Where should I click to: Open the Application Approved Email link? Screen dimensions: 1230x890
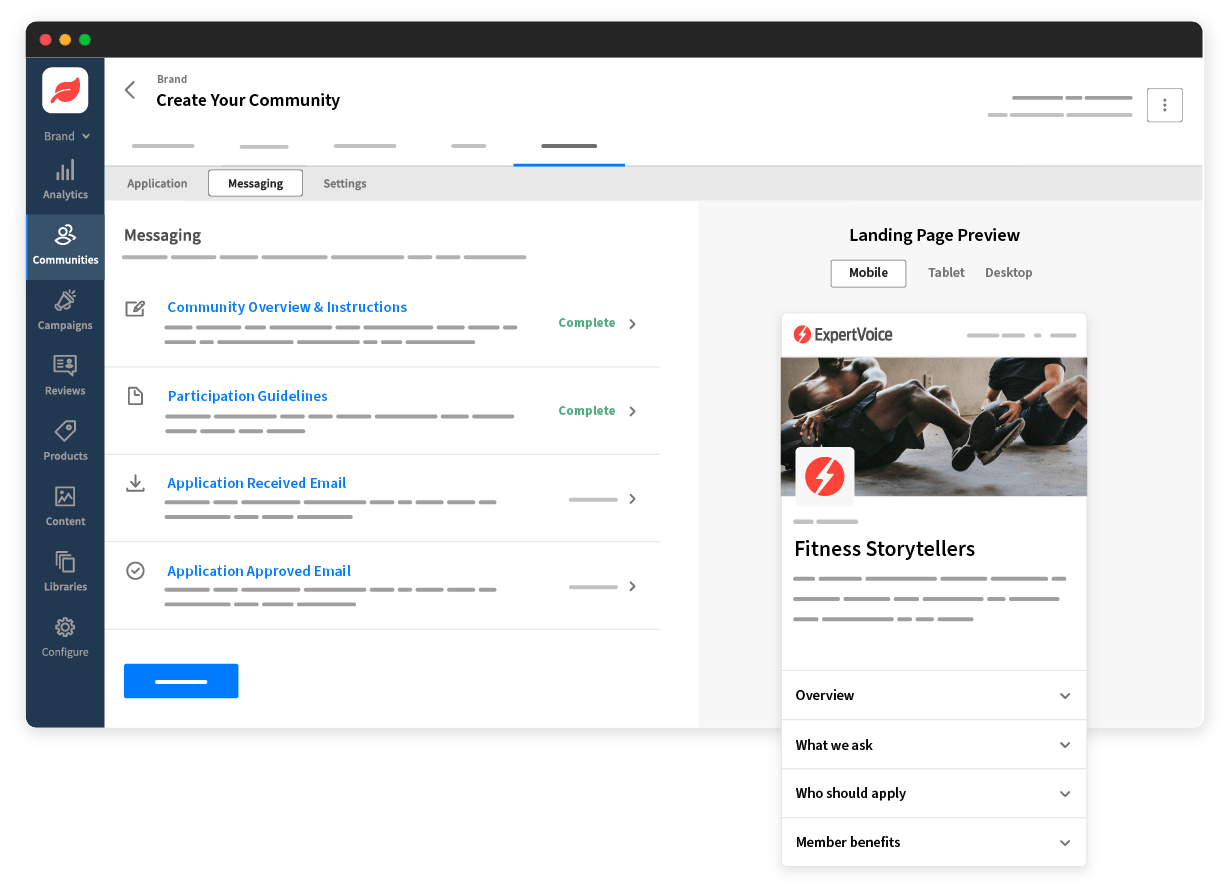tap(259, 570)
